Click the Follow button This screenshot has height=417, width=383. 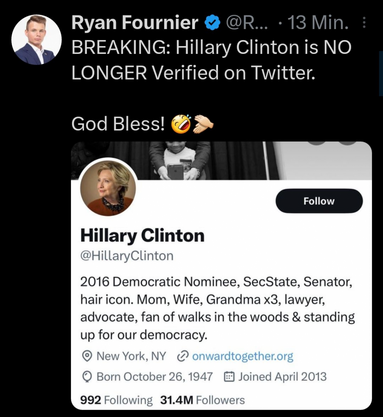(319, 201)
